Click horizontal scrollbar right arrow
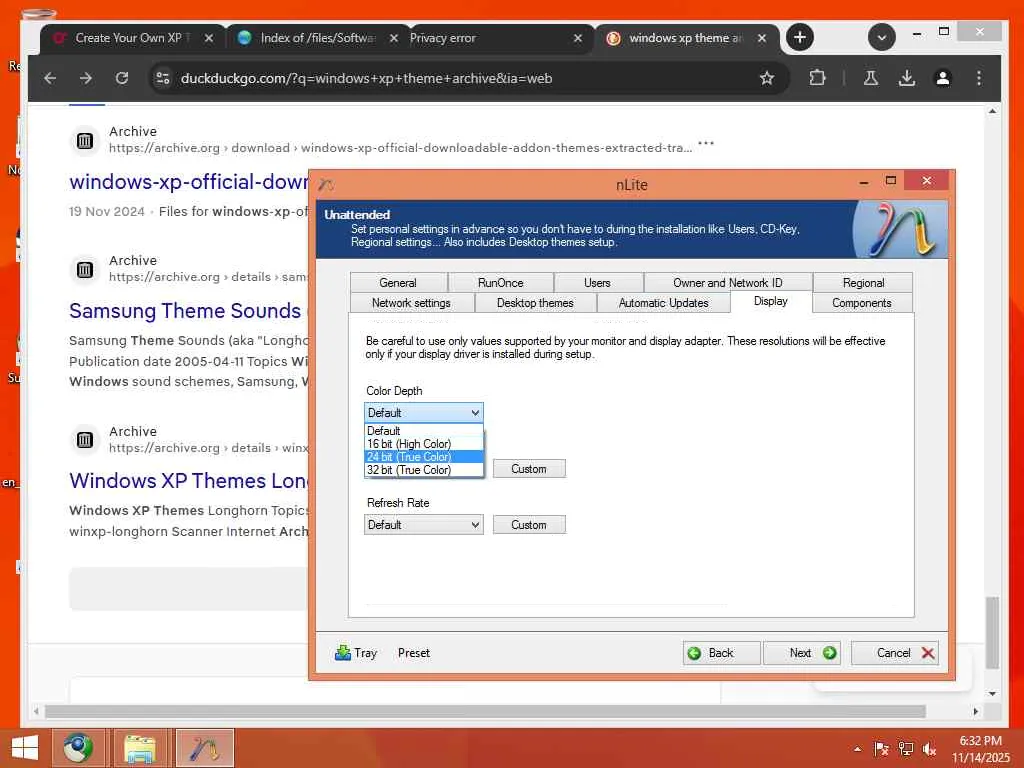This screenshot has width=1024, height=768. coord(976,711)
